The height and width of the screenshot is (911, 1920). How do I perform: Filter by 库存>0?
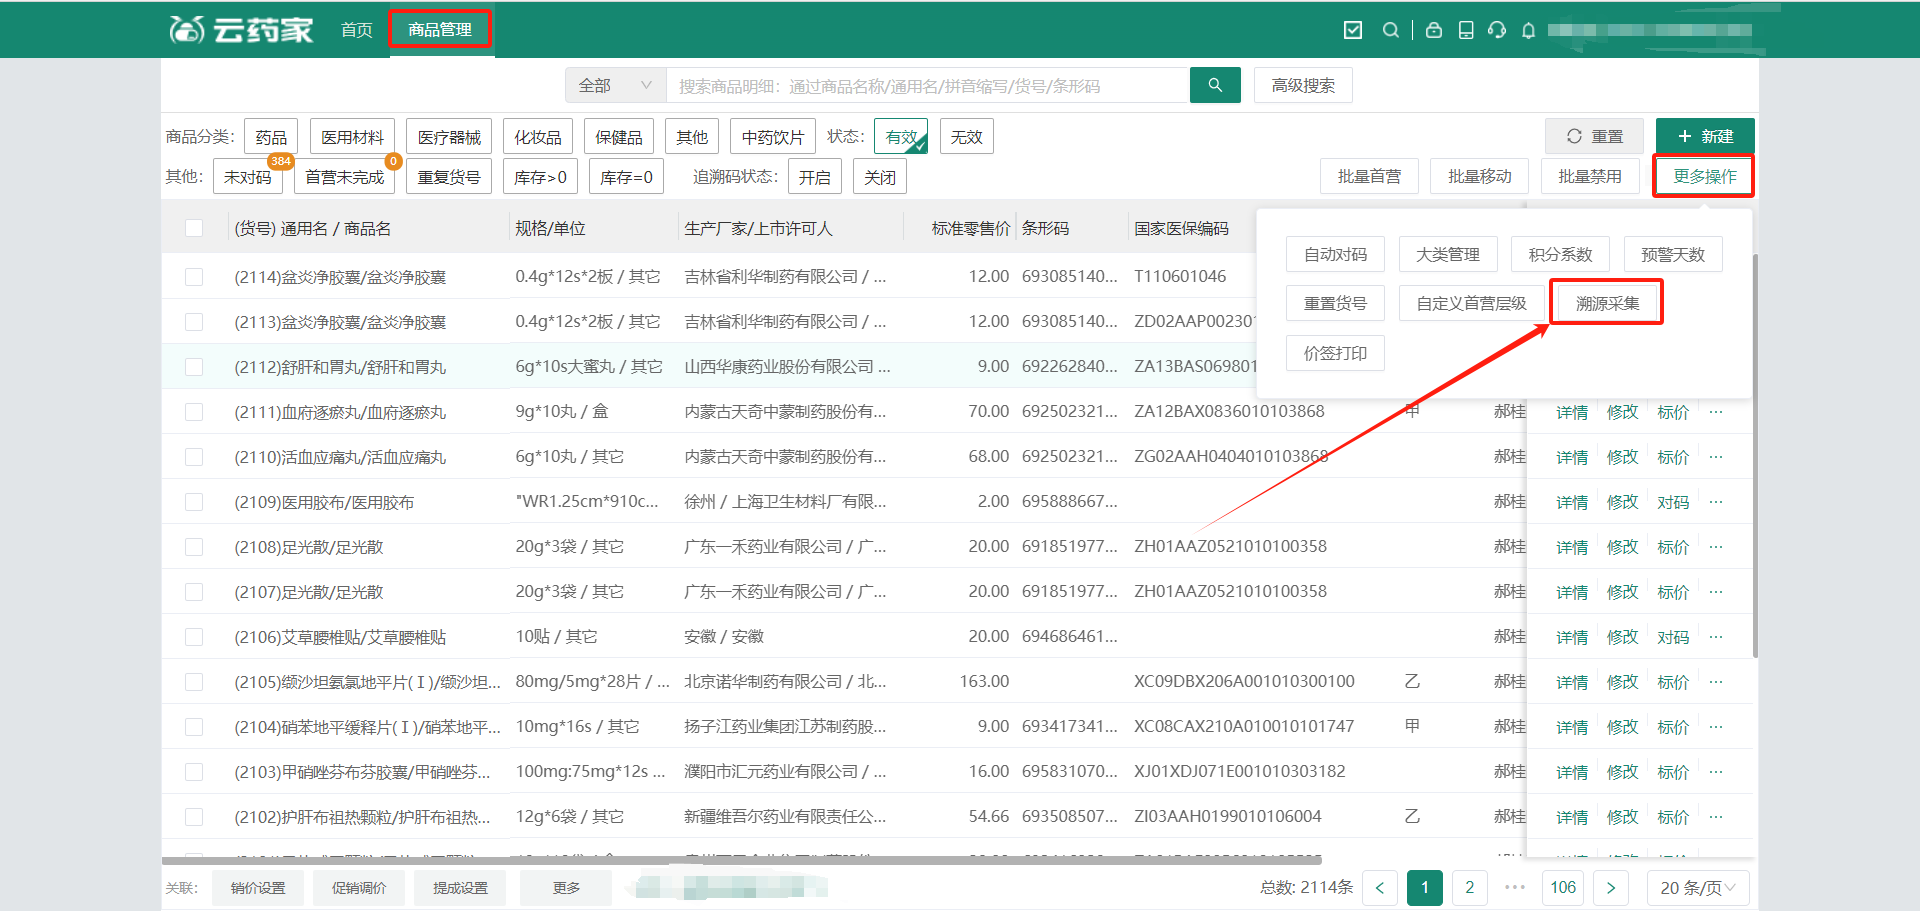click(x=540, y=177)
